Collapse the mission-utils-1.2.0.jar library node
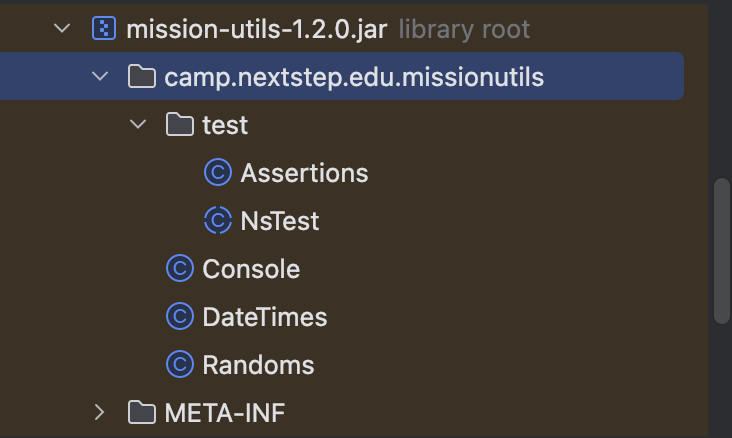The height and width of the screenshot is (438, 732). click(63, 28)
